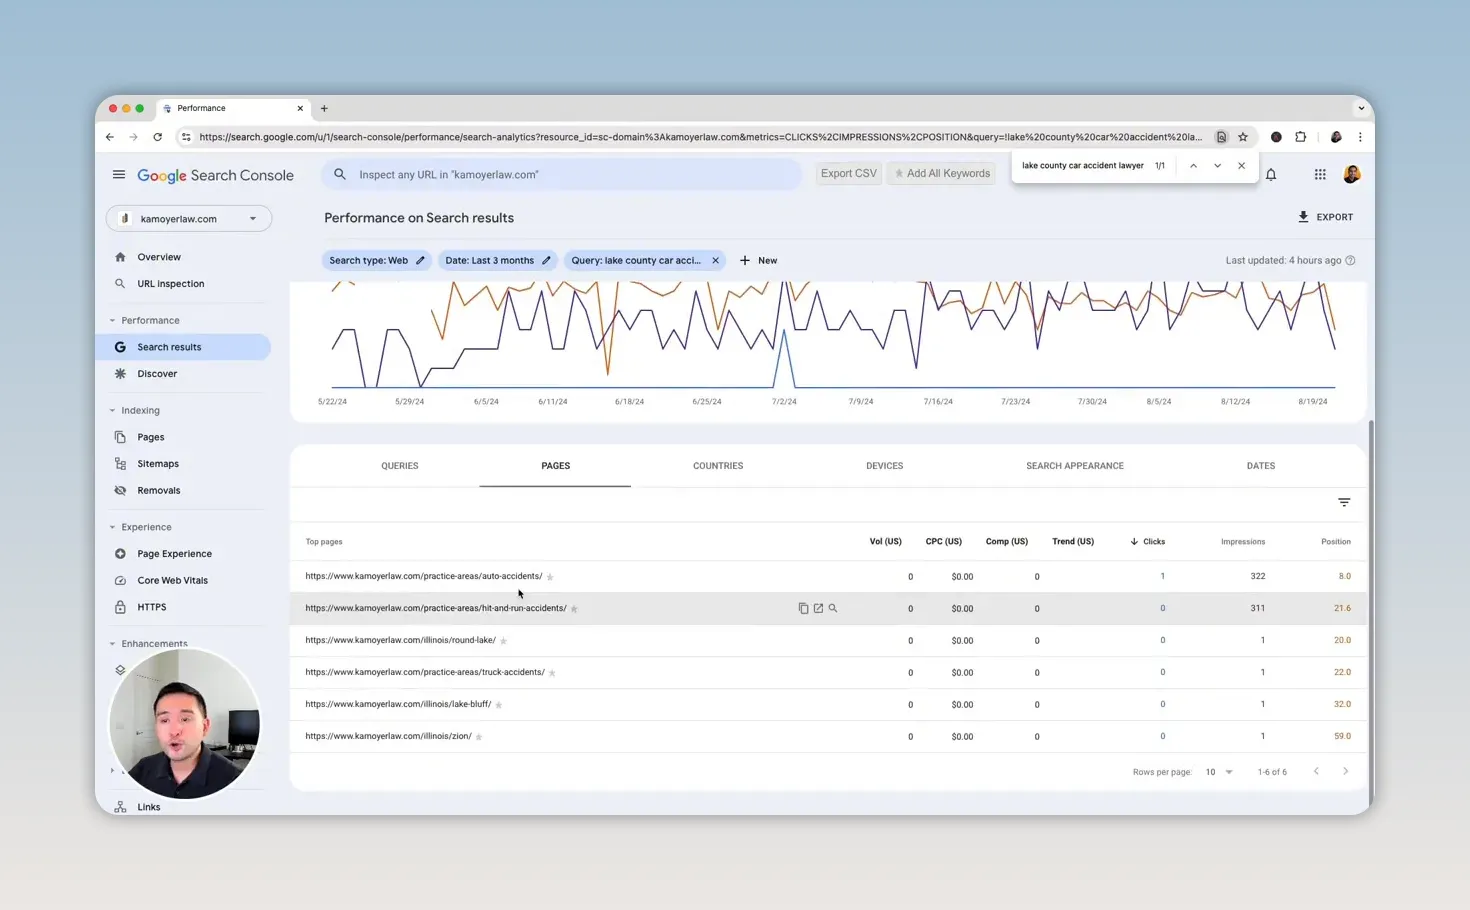Close the find-in-page bar
The image size is (1470, 910).
[x=1241, y=166]
